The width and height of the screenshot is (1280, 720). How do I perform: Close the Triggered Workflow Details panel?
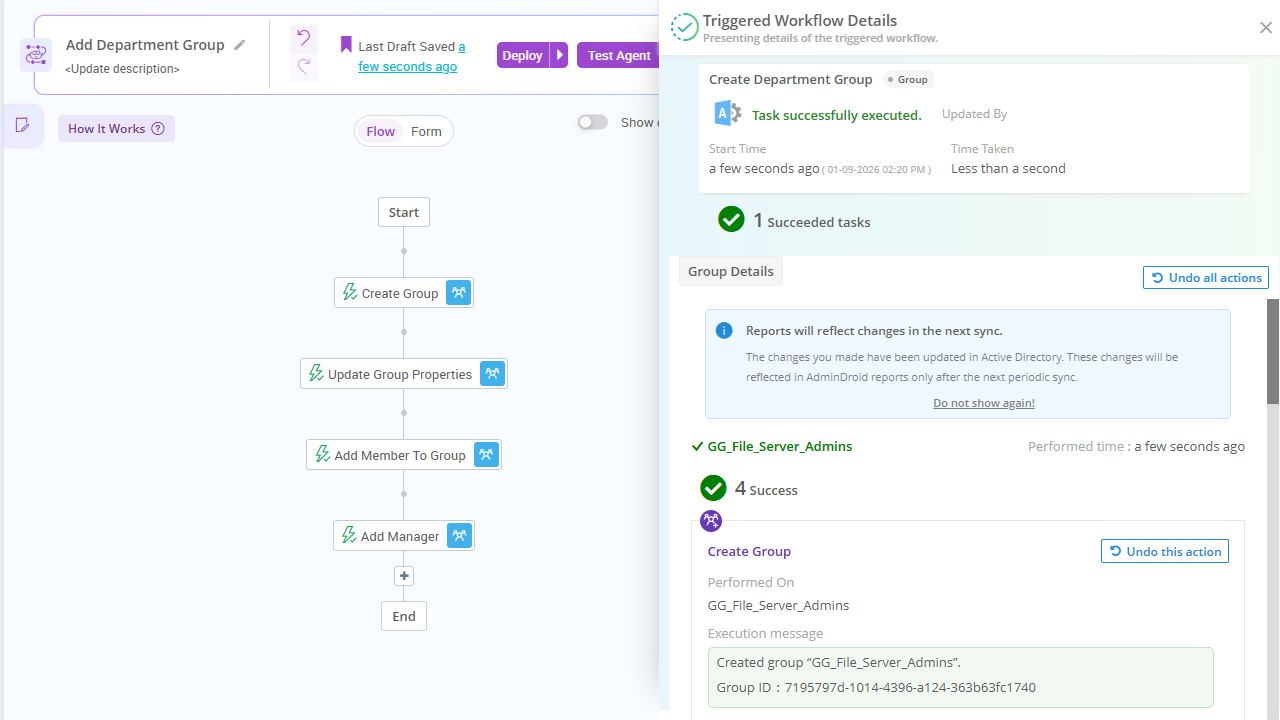click(x=1266, y=28)
